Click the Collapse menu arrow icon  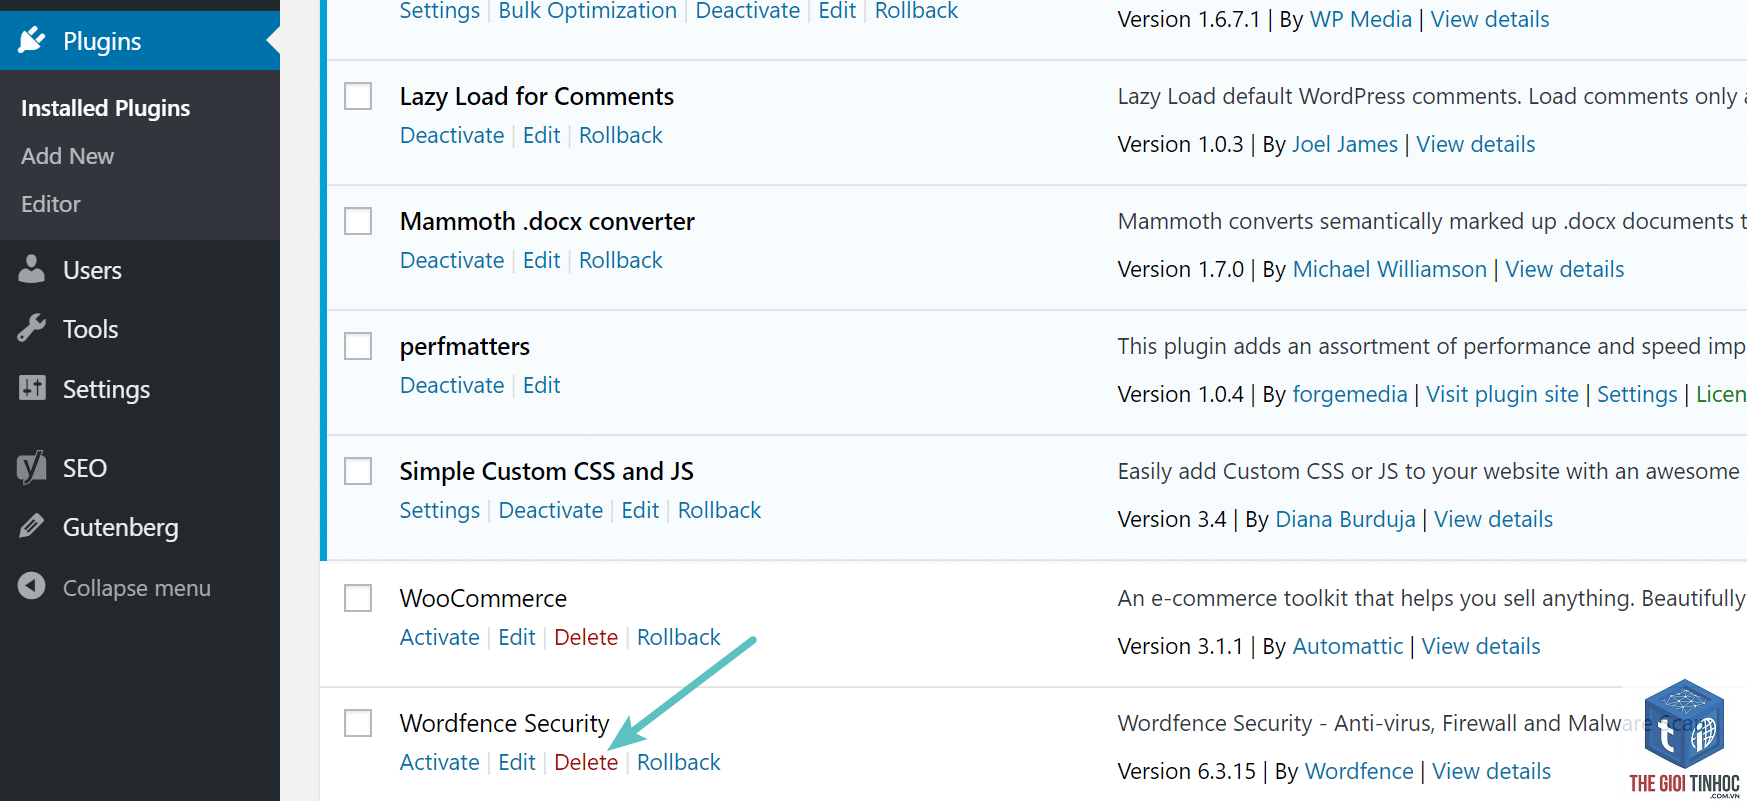pyautogui.click(x=32, y=586)
